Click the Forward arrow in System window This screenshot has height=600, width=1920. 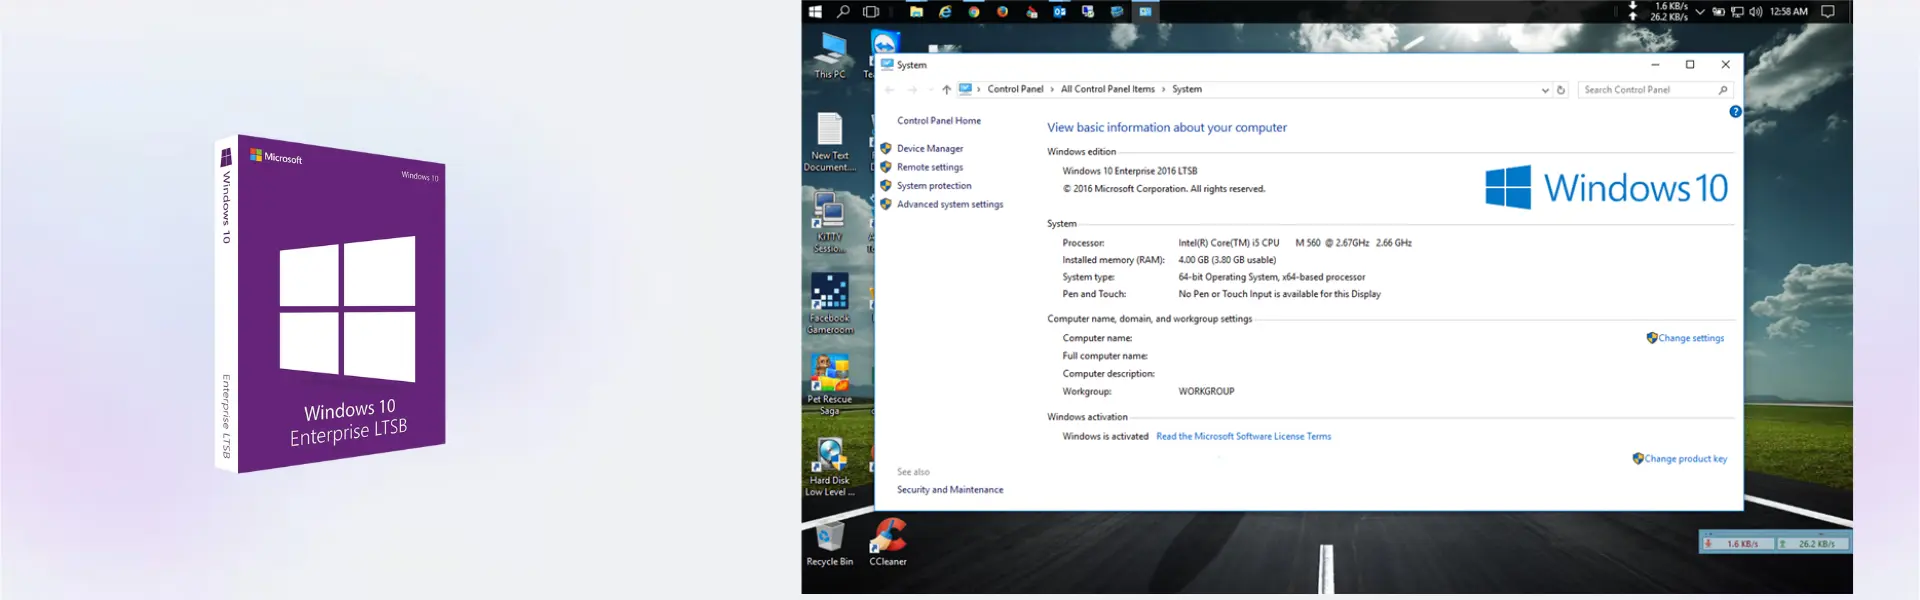click(911, 90)
